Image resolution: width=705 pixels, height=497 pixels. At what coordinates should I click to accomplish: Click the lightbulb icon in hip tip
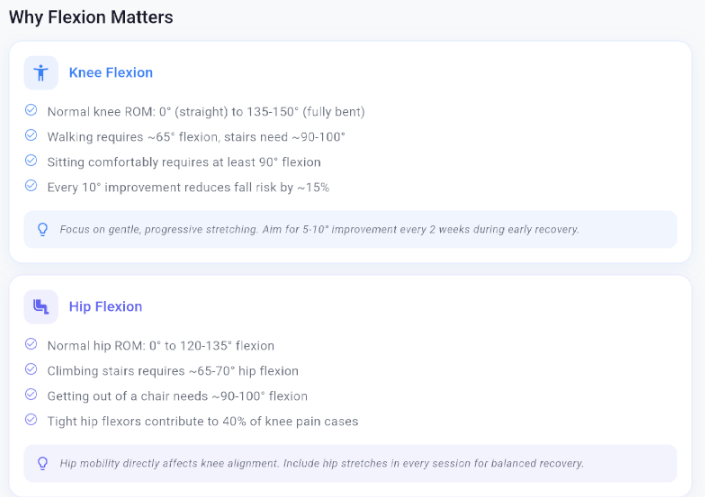(43, 463)
